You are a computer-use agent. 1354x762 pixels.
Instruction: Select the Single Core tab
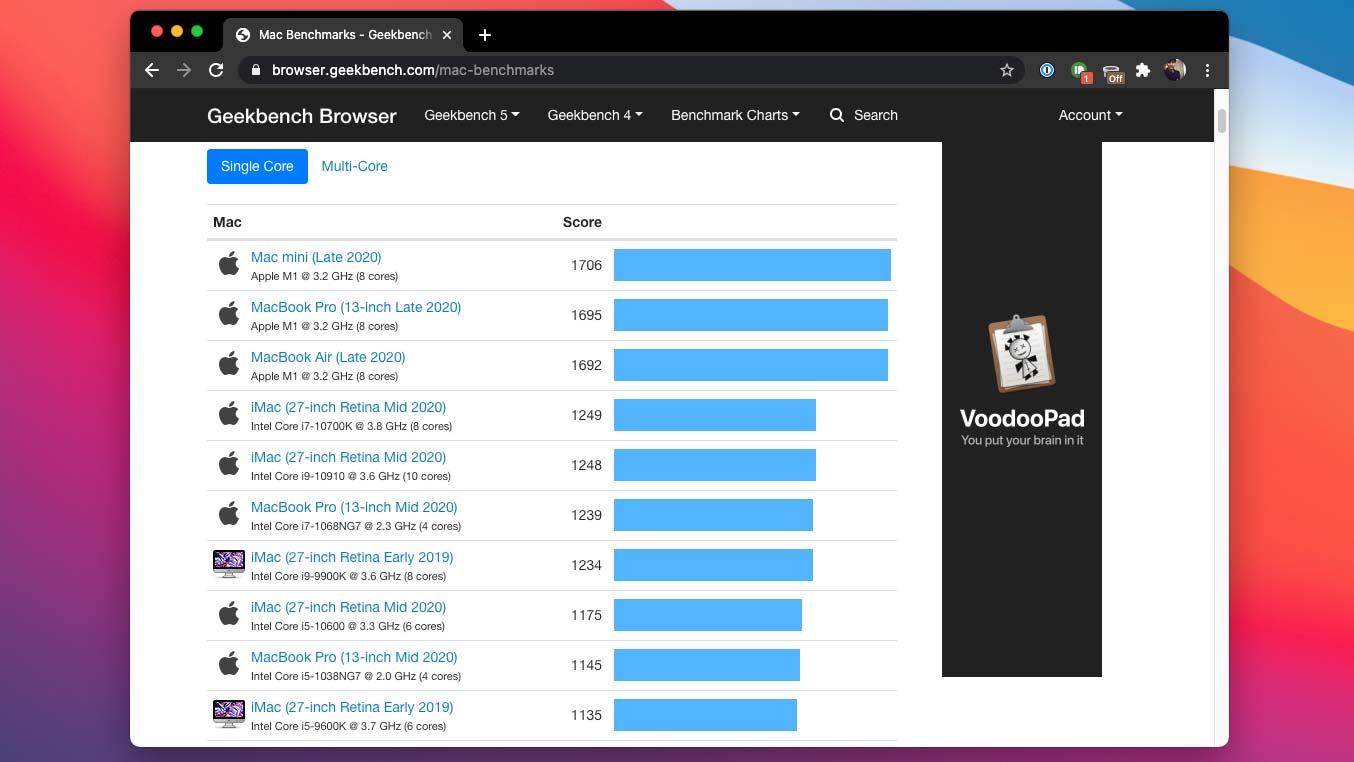click(x=257, y=166)
